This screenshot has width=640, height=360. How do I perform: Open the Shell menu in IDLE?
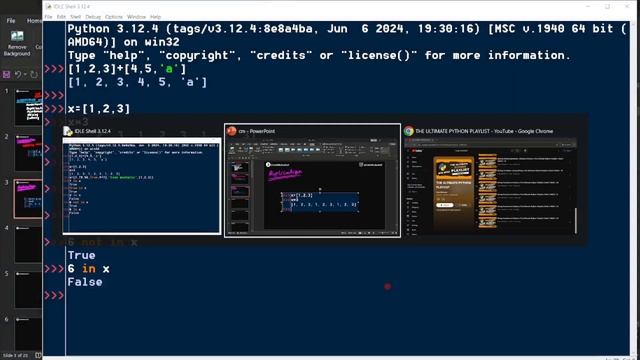(76, 17)
